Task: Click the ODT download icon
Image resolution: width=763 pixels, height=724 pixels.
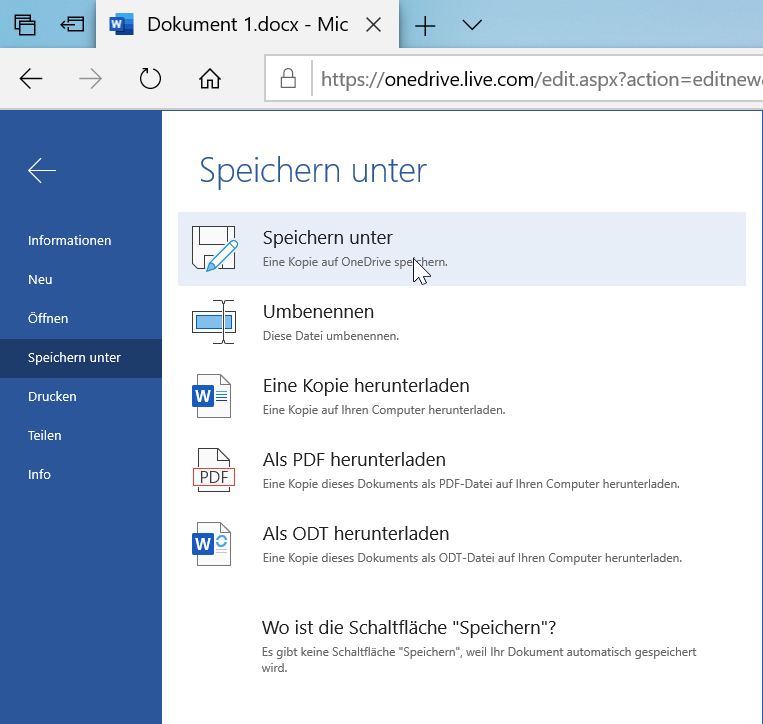Action: [x=212, y=544]
